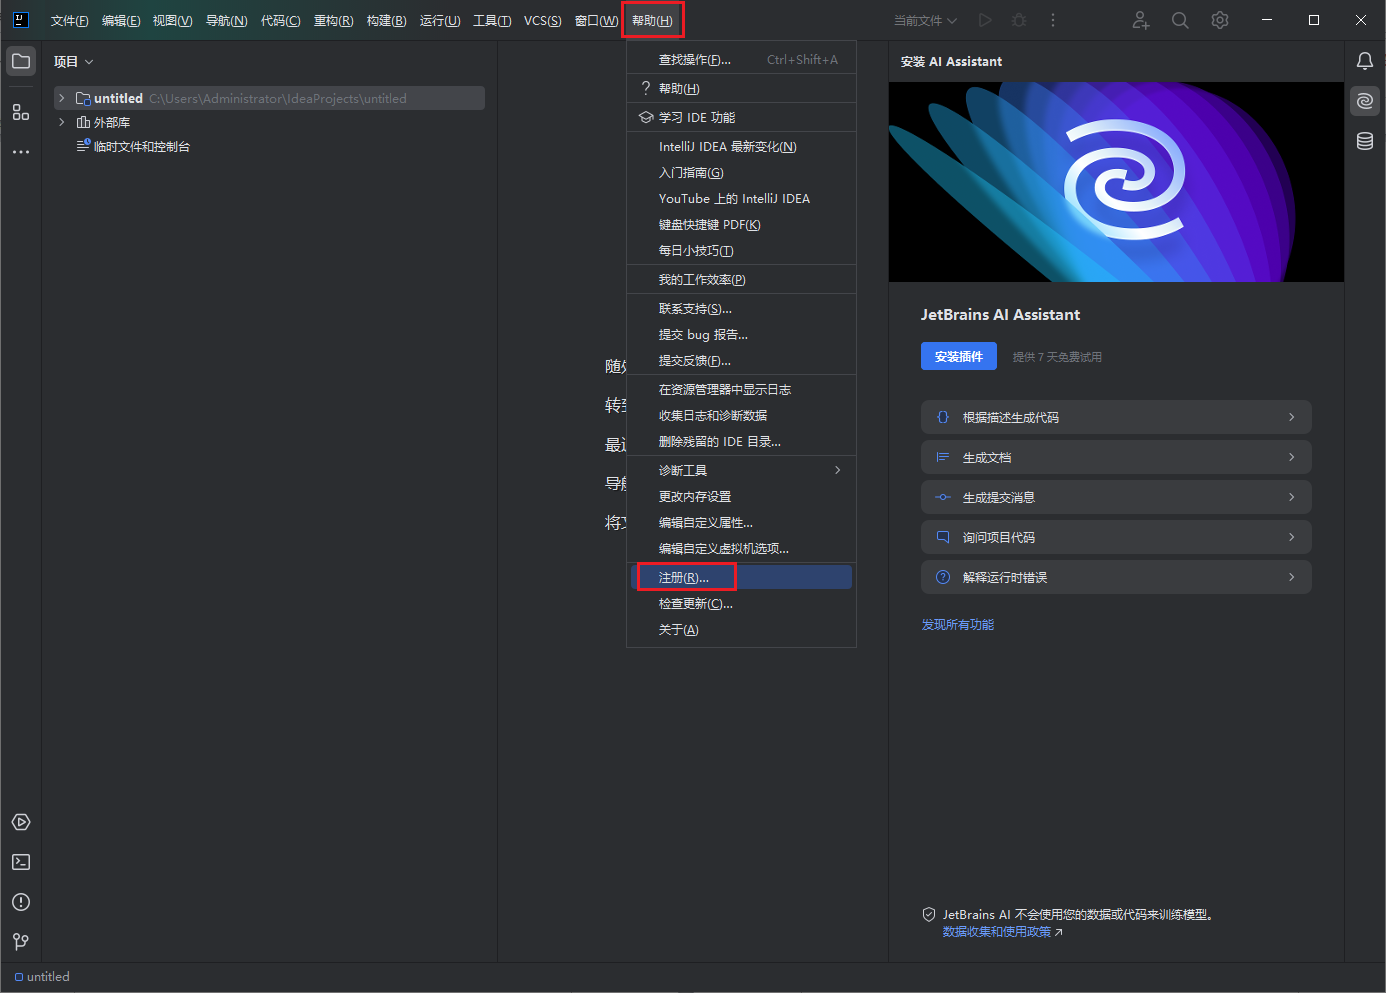Expand the ask project code row
Viewport: 1386px width, 993px height.
[x=1116, y=537]
